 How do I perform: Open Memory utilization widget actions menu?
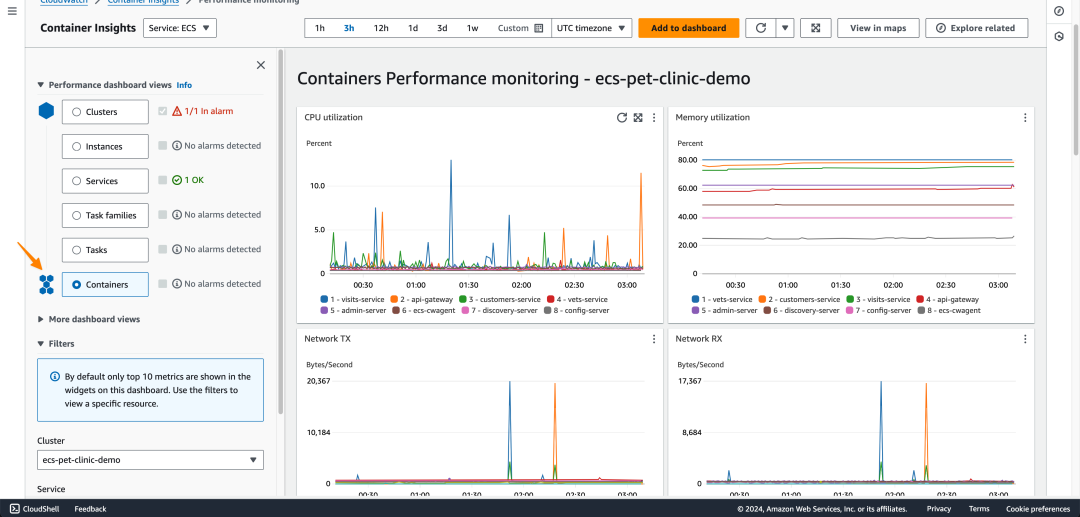coord(1025,118)
